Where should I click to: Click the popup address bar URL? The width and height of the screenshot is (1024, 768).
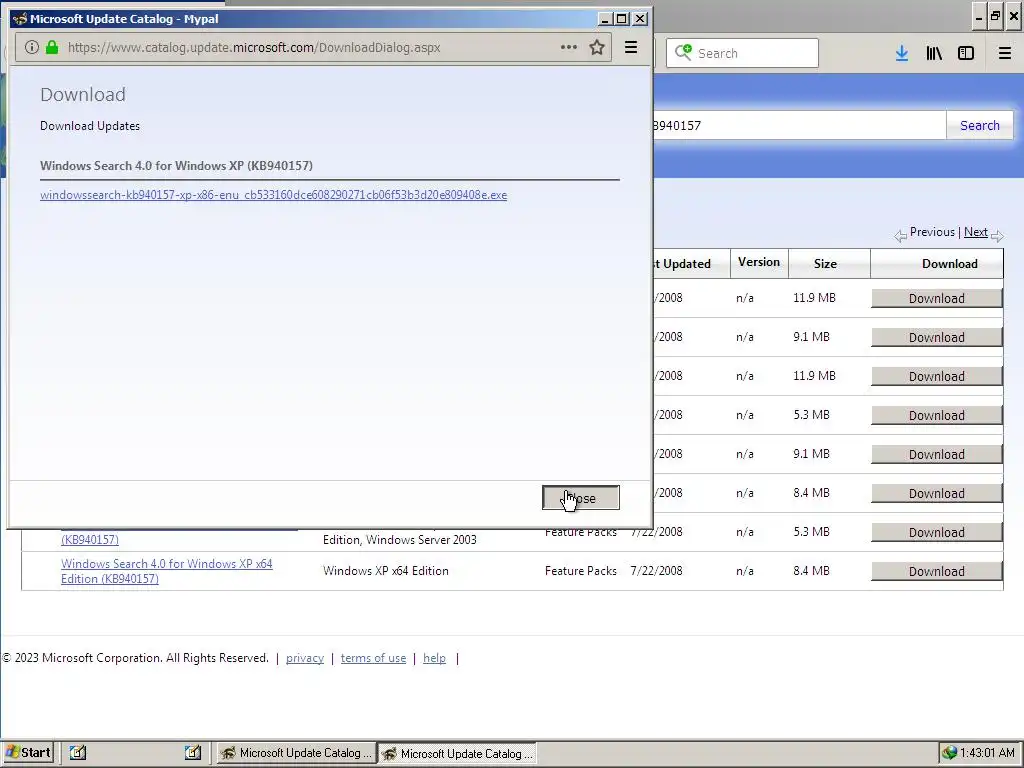click(254, 48)
